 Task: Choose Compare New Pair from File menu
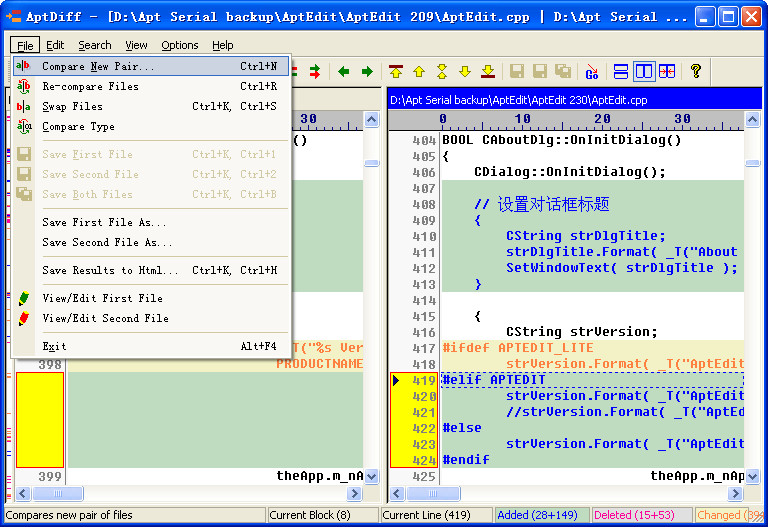151,66
